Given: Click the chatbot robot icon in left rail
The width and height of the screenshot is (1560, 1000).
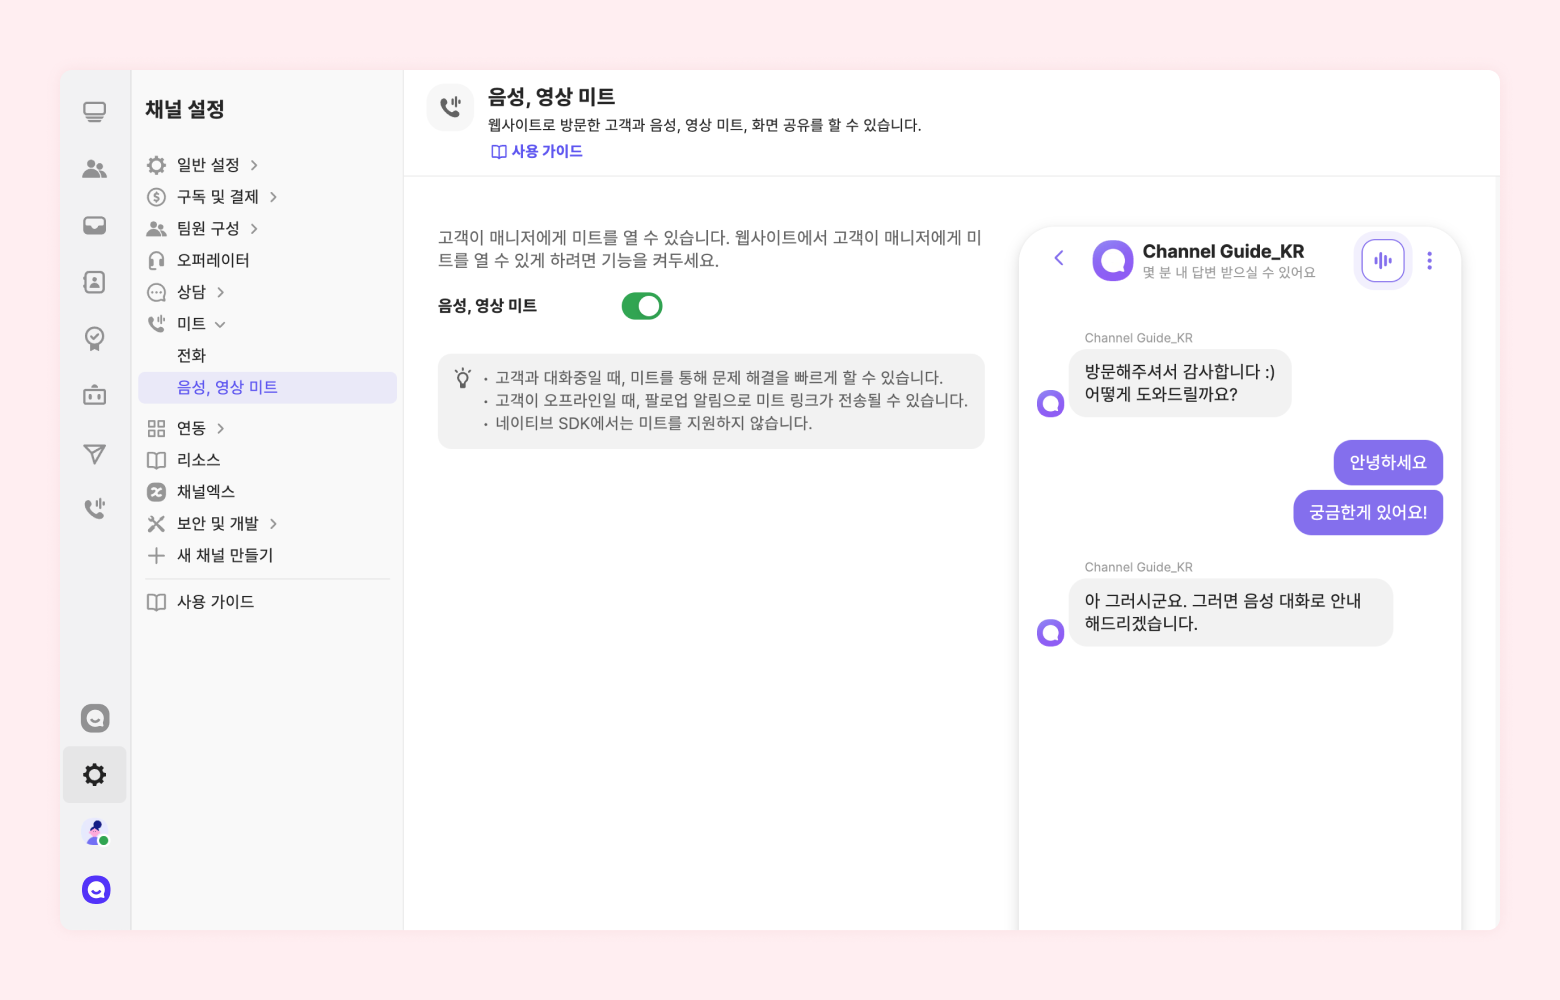Looking at the screenshot, I should click(x=95, y=396).
